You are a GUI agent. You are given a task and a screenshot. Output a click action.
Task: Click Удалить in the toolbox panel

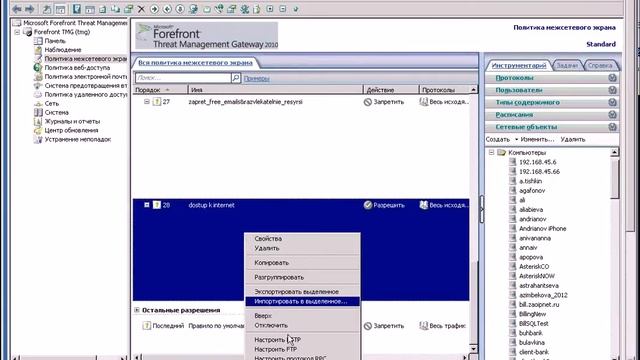coord(573,139)
